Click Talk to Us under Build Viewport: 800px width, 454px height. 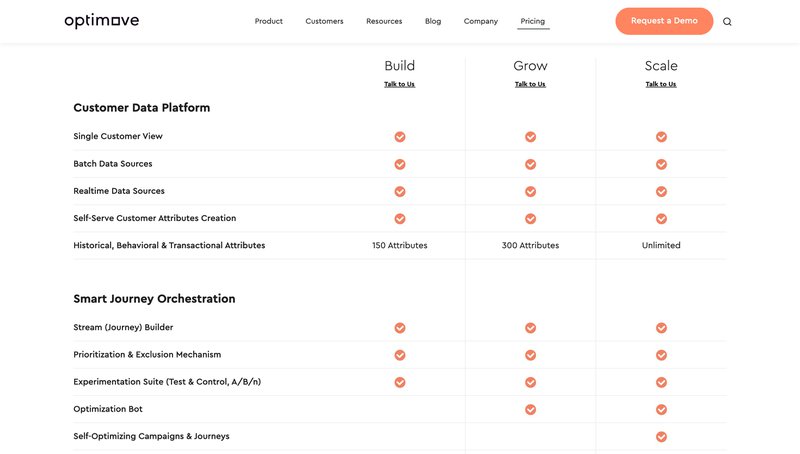pyautogui.click(x=399, y=84)
